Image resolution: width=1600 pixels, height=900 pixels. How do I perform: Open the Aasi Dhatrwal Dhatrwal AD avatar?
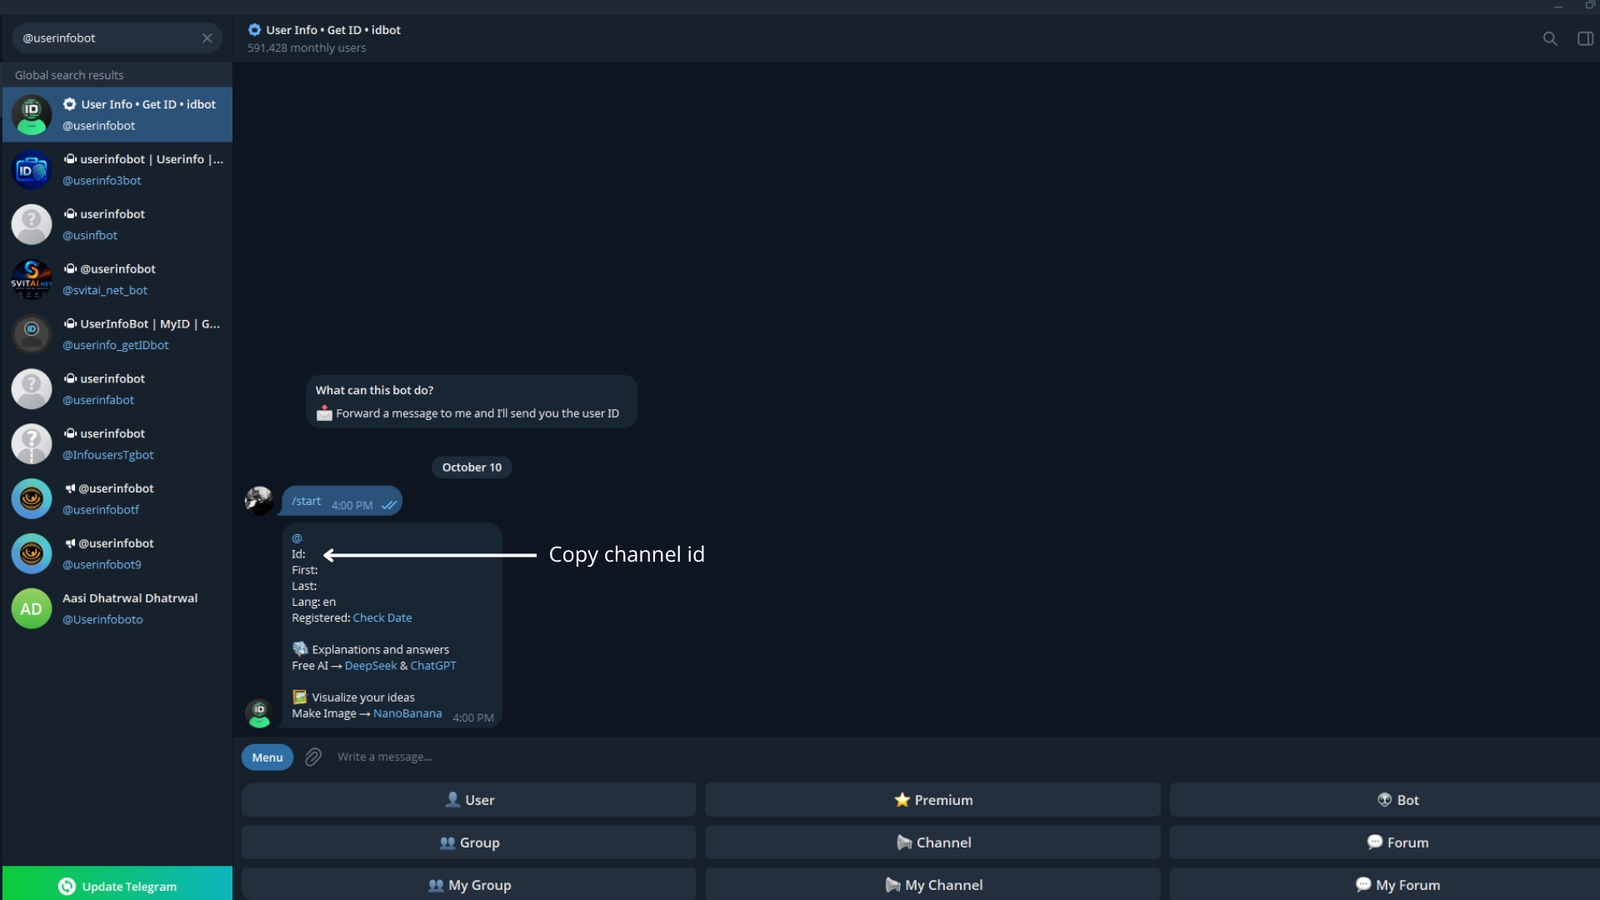31,609
